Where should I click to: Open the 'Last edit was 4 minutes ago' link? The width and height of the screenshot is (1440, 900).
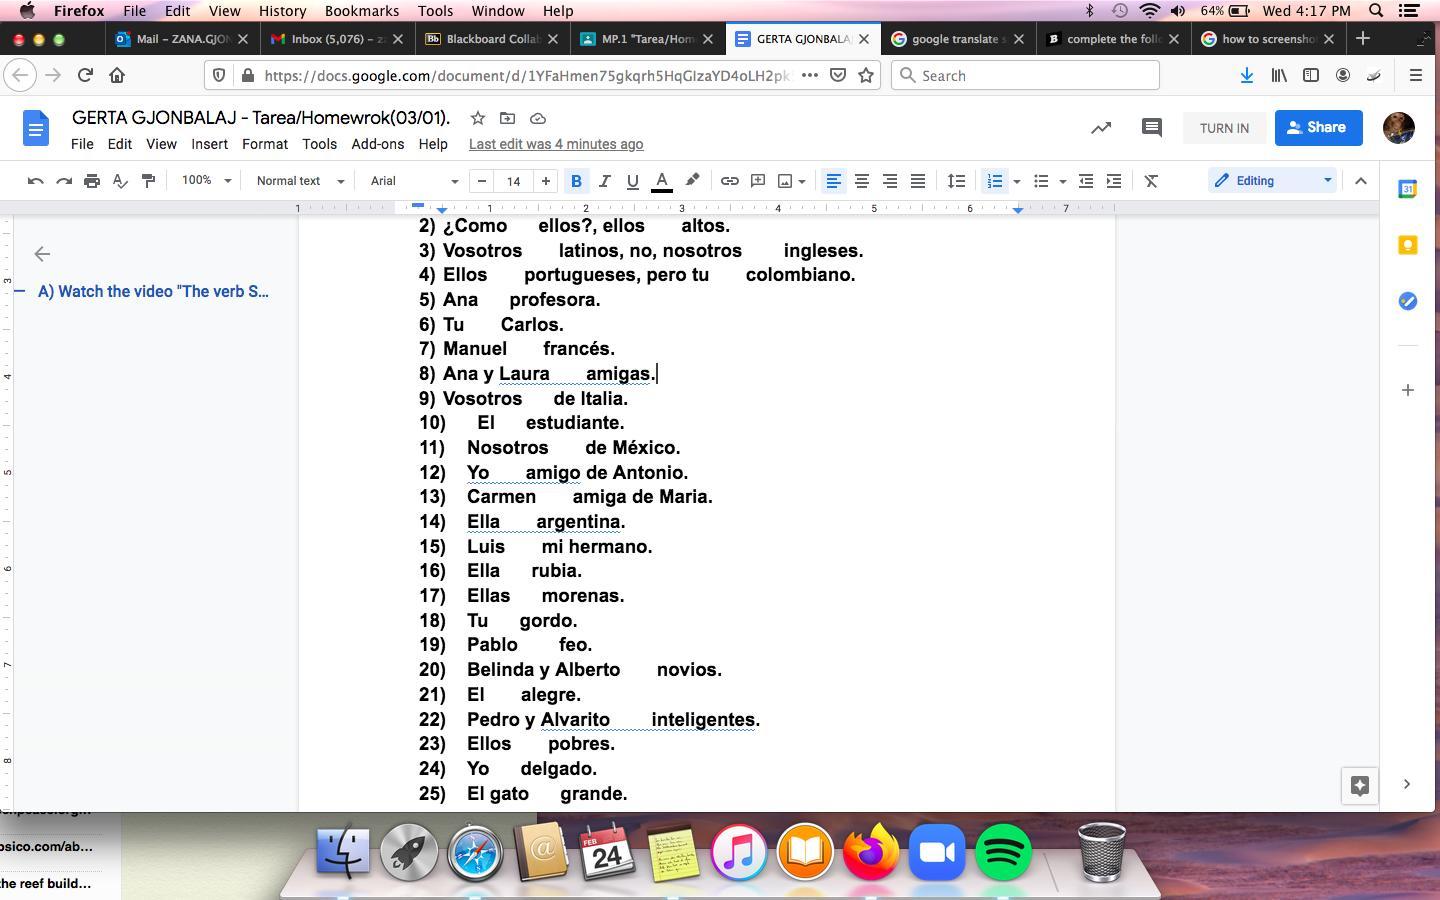(x=556, y=144)
